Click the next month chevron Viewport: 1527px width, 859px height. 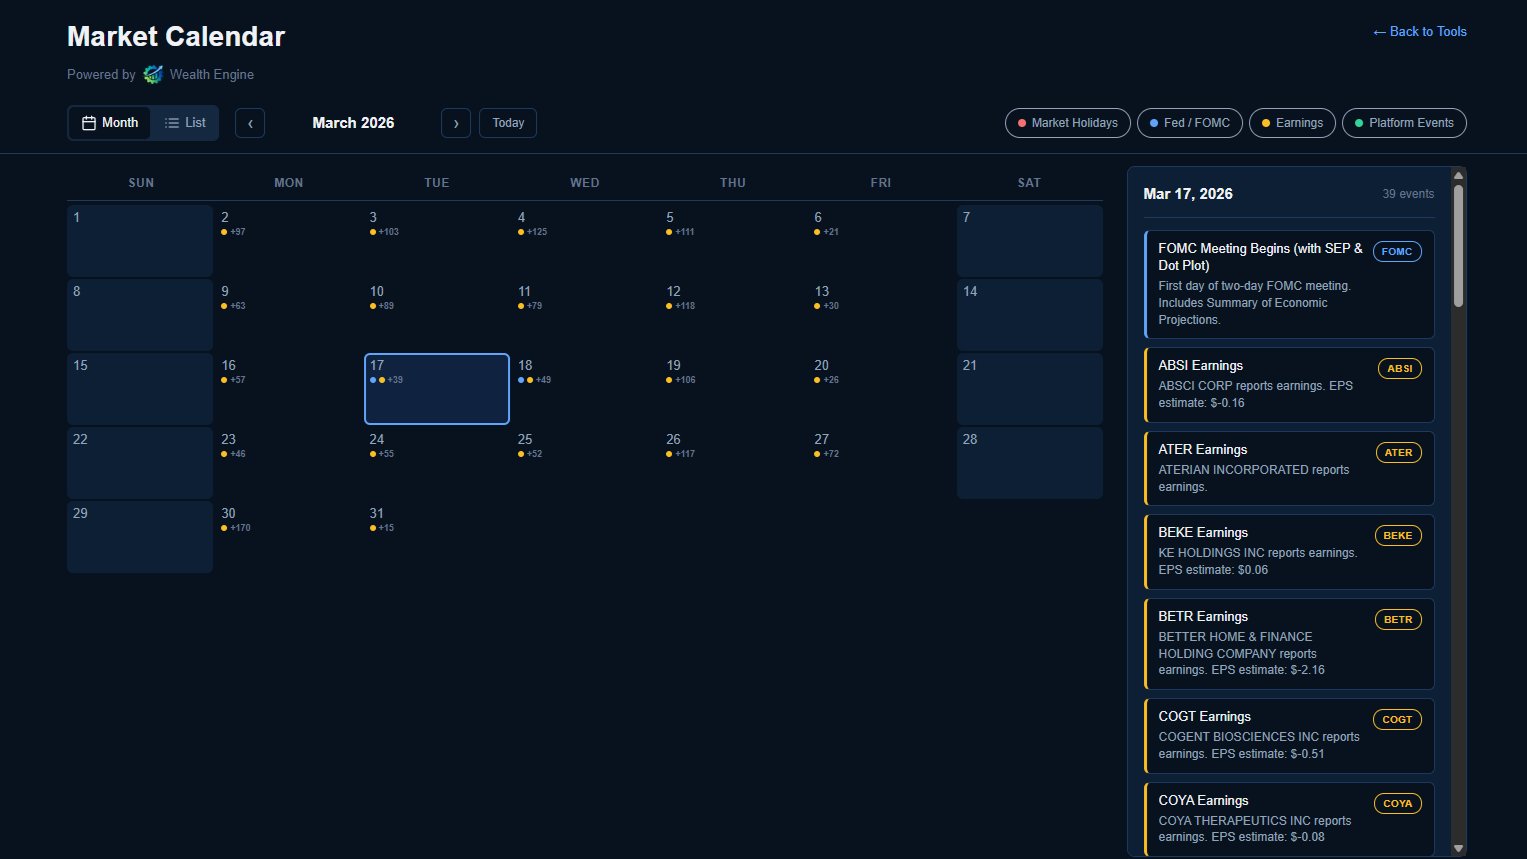tap(456, 122)
